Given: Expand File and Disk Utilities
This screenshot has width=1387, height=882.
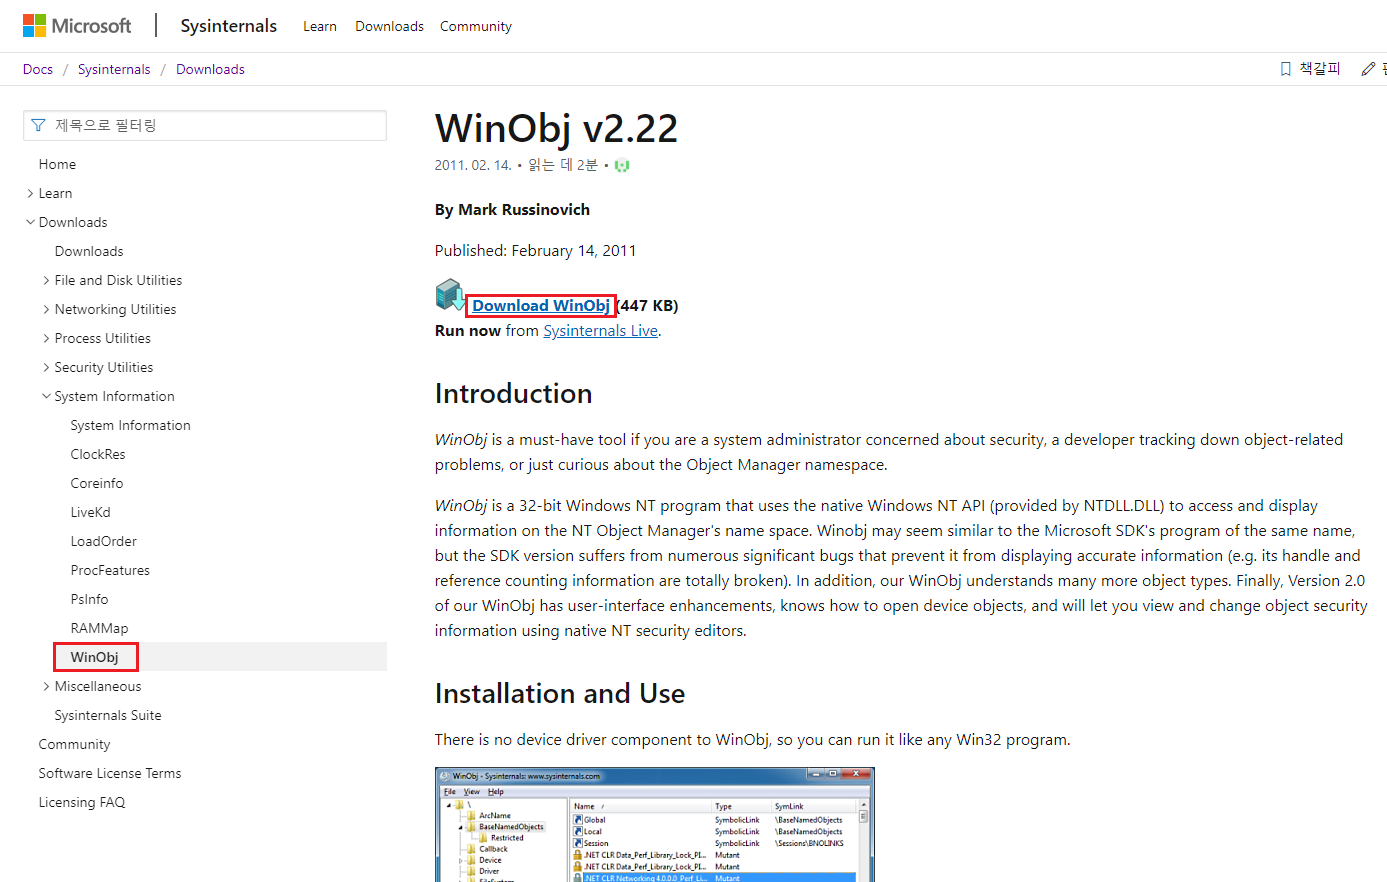Looking at the screenshot, I should pos(46,280).
